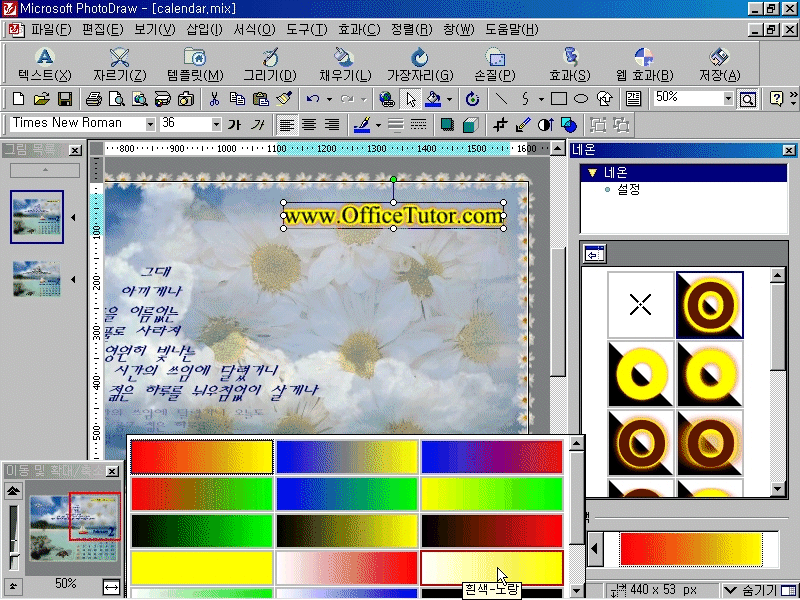Open the 채우기(L) fill tool
The height and width of the screenshot is (600, 800).
click(x=345, y=64)
